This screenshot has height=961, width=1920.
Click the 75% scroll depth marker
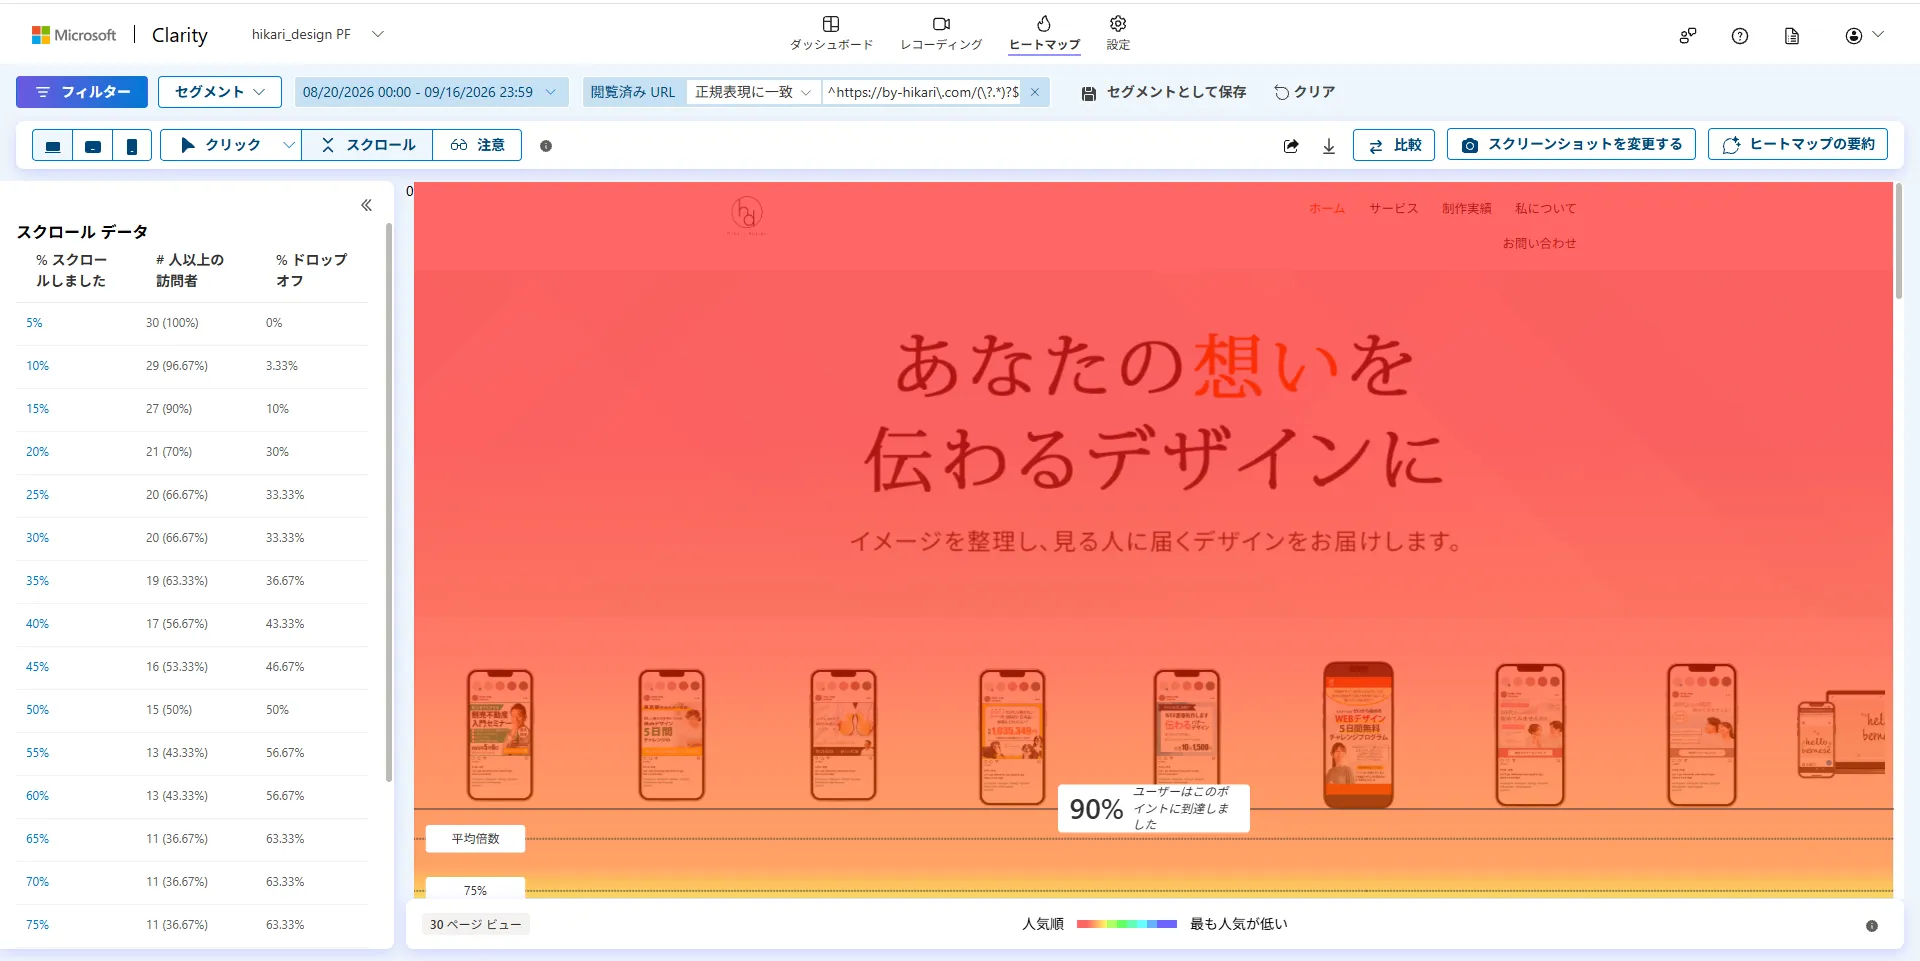pyautogui.click(x=475, y=890)
